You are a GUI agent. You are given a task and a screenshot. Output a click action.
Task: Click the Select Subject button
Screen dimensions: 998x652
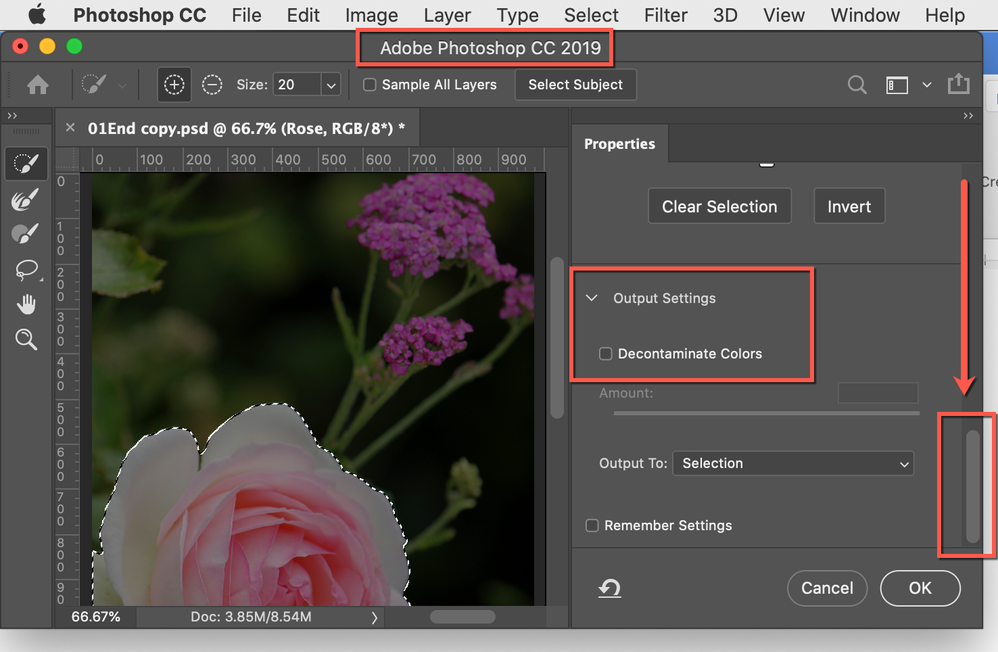575,85
